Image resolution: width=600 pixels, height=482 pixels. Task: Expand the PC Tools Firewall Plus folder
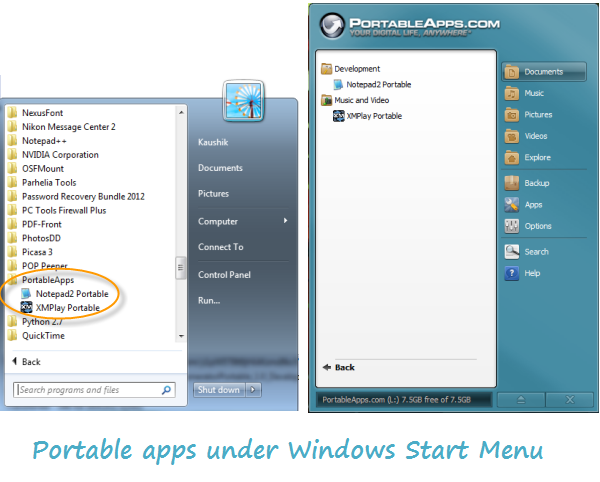pyautogui.click(x=57, y=210)
